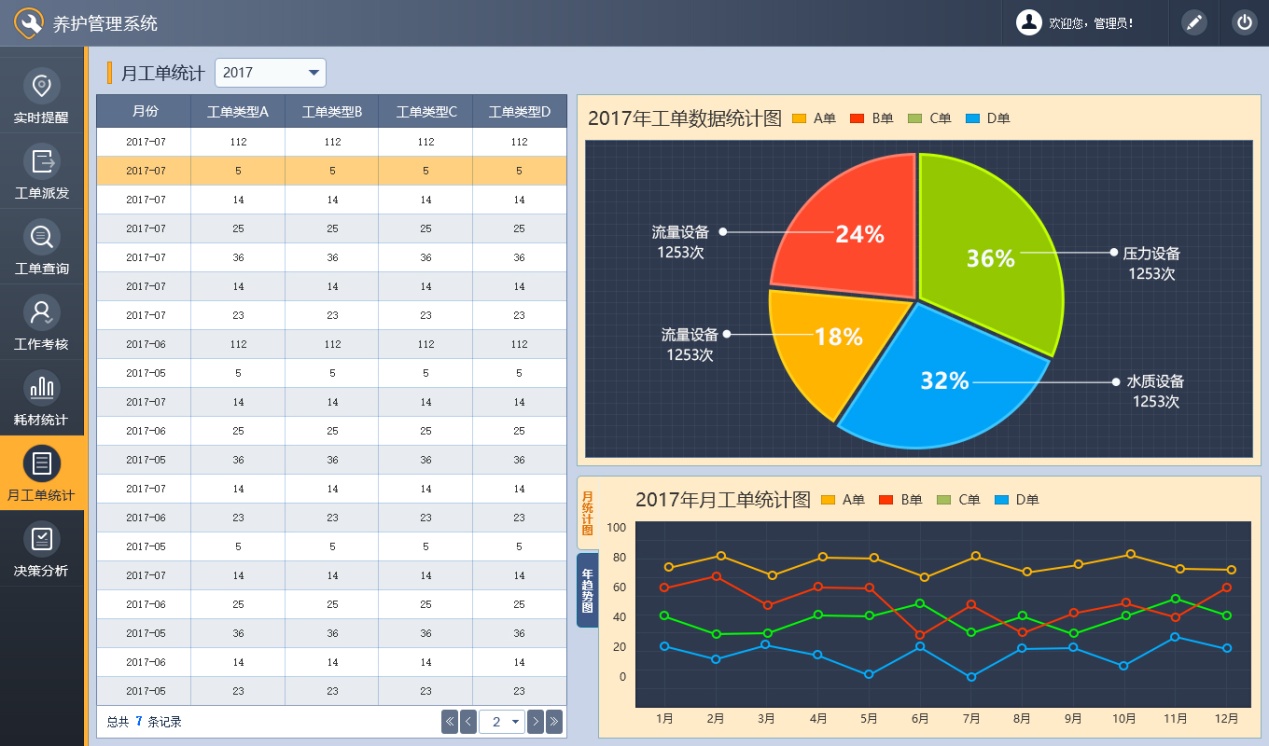
Task: Toggle the B单 legend in line chart
Action: (900, 500)
